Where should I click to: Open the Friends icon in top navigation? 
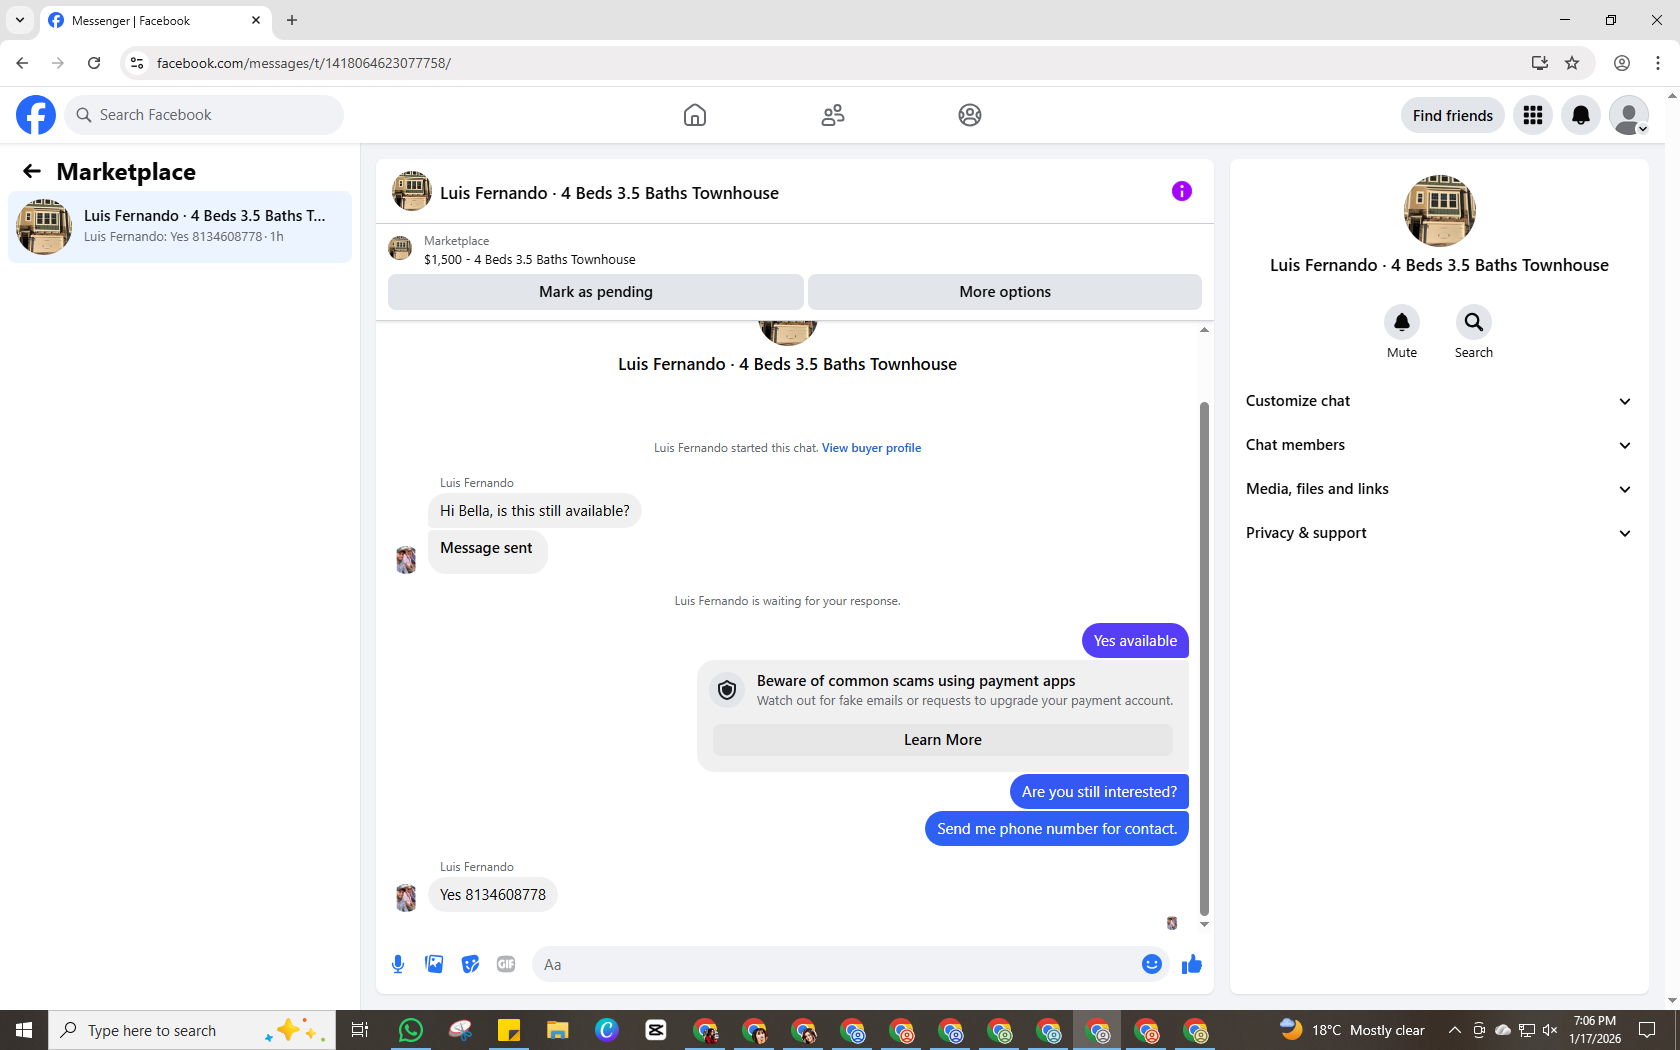[x=833, y=115]
